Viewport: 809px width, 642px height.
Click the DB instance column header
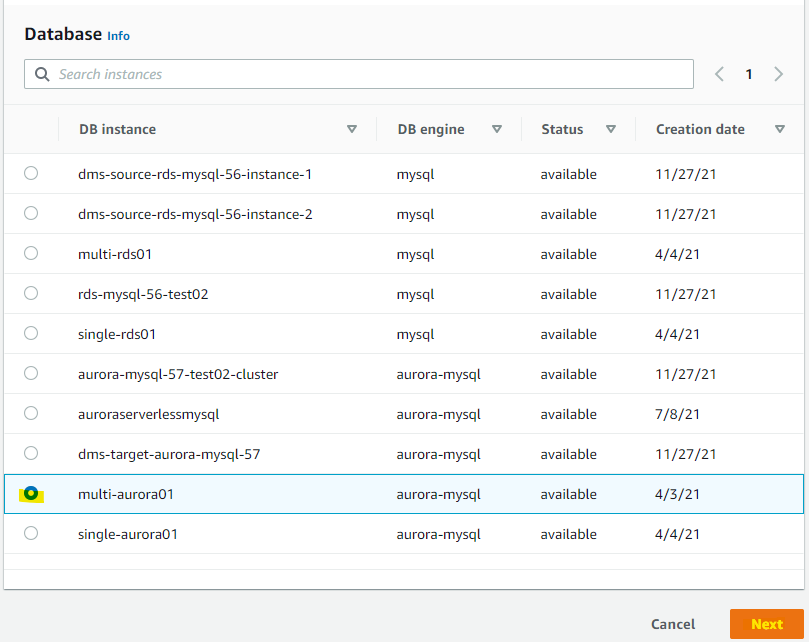[117, 129]
